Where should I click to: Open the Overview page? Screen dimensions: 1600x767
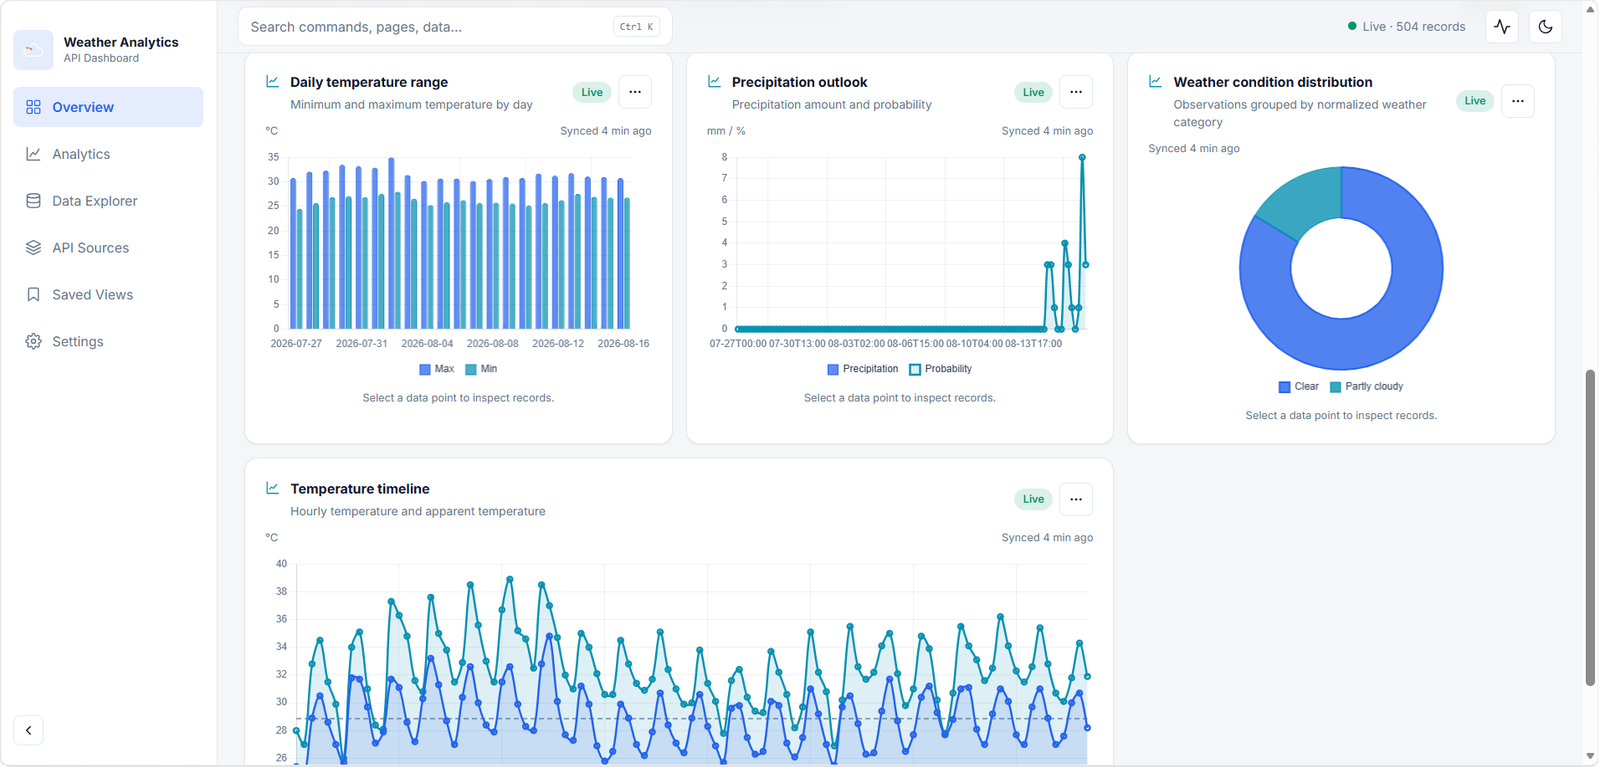(108, 107)
